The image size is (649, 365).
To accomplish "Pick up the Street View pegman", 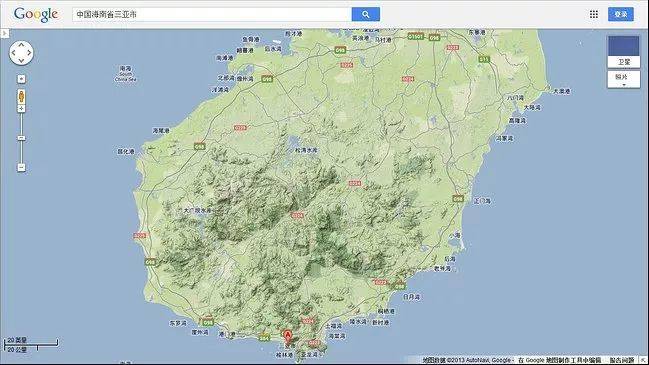I will (22, 97).
